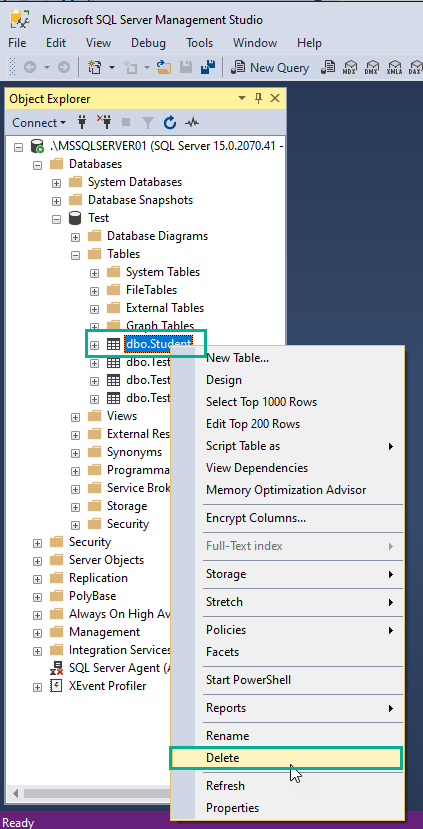Close the Object Explorer panel
Viewport: 423px width, 829px height.
275,98
